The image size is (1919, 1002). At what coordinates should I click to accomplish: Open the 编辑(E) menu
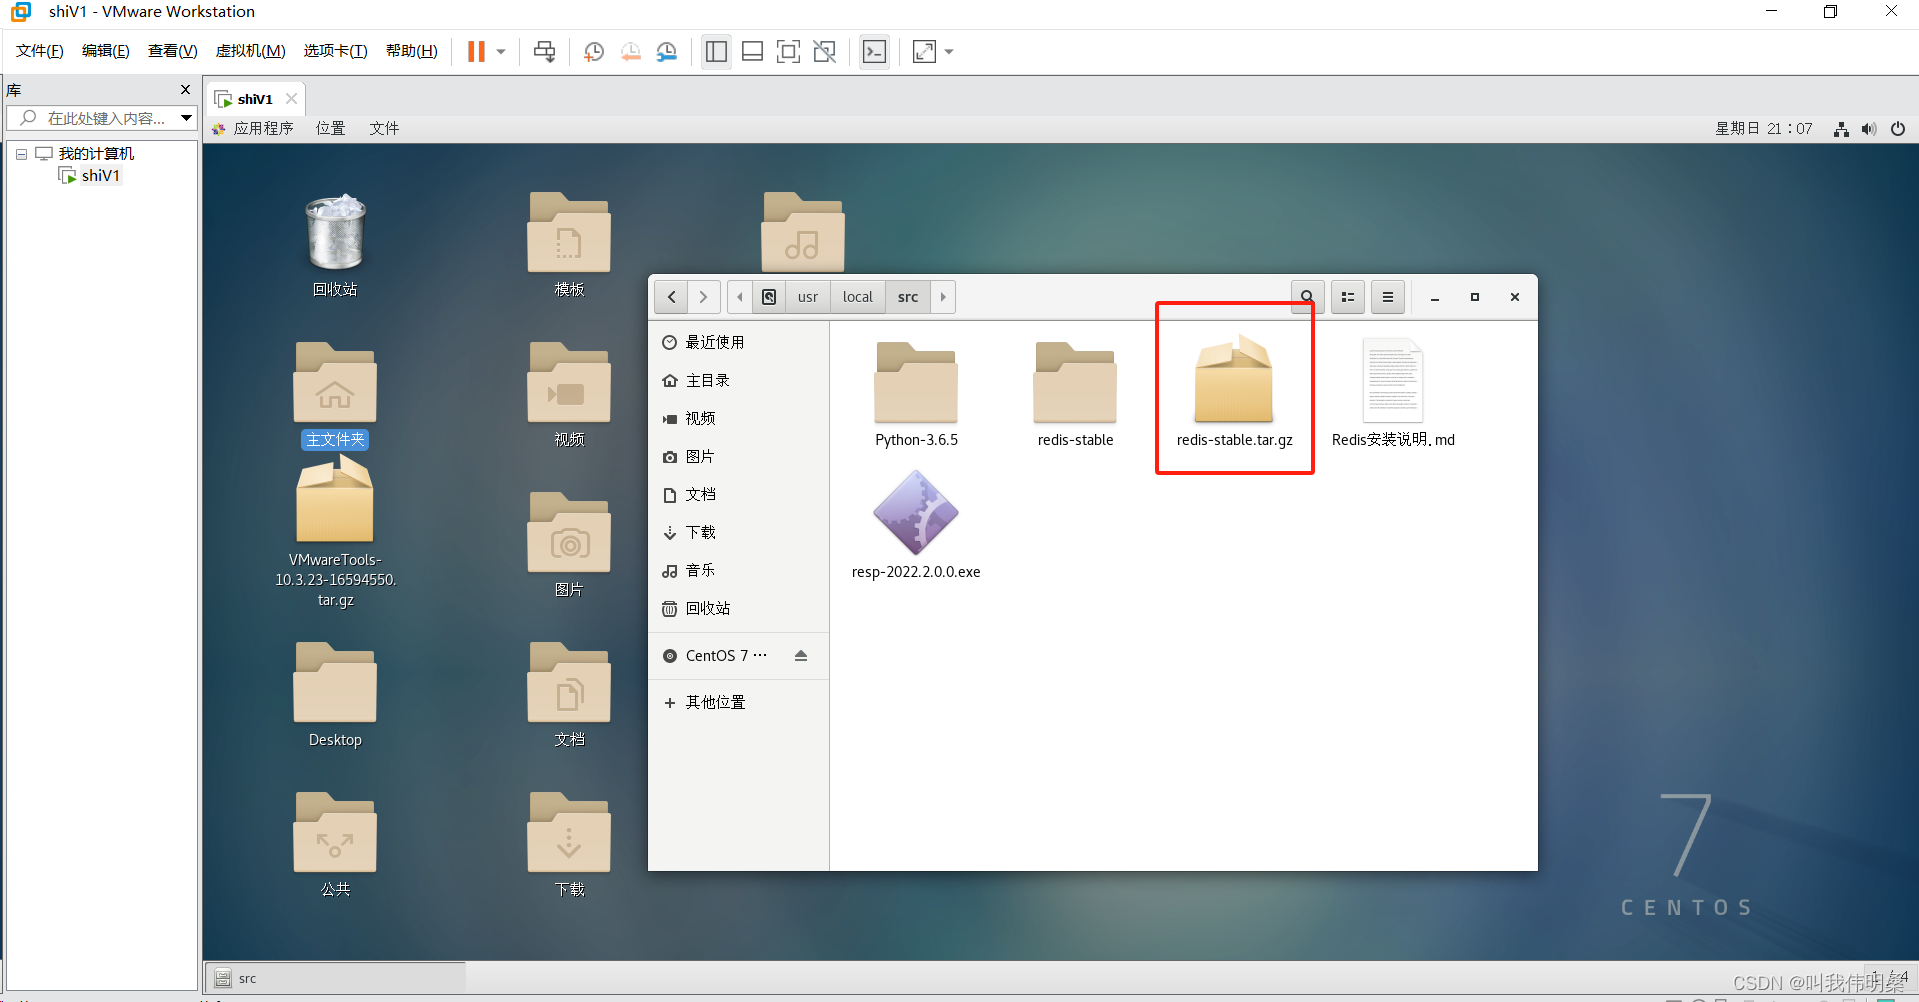pos(106,51)
